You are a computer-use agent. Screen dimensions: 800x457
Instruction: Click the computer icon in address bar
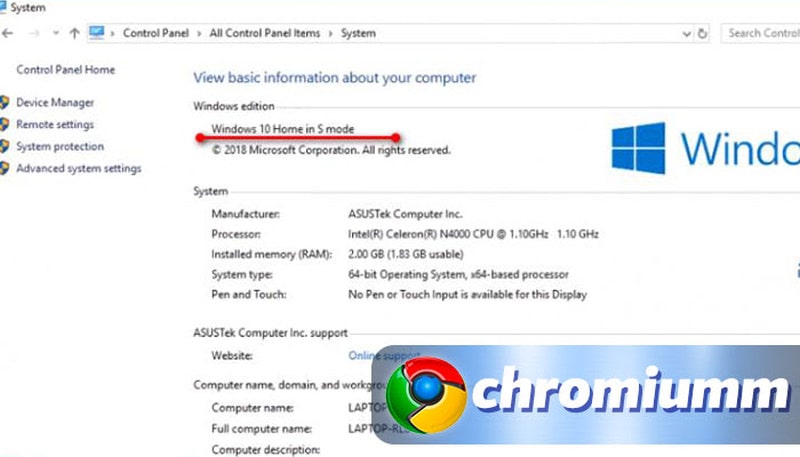tap(96, 33)
